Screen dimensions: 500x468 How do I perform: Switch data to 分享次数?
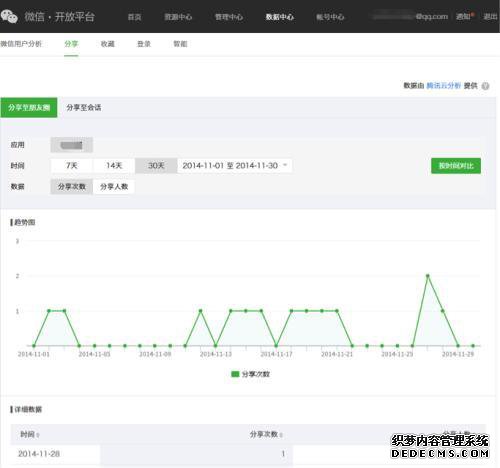72,187
